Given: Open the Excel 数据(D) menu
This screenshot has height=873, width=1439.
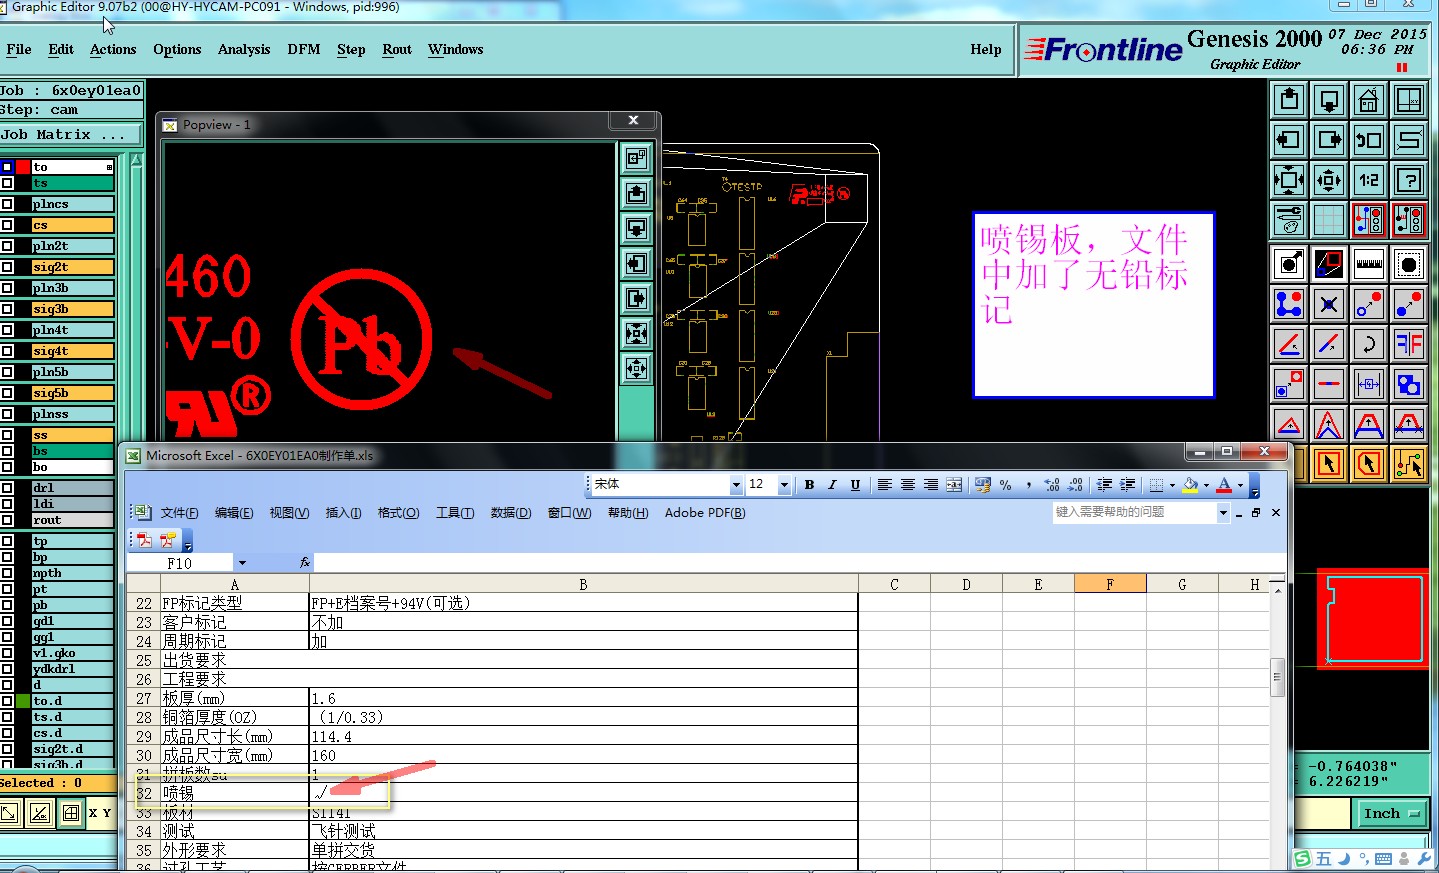Looking at the screenshot, I should [x=511, y=512].
